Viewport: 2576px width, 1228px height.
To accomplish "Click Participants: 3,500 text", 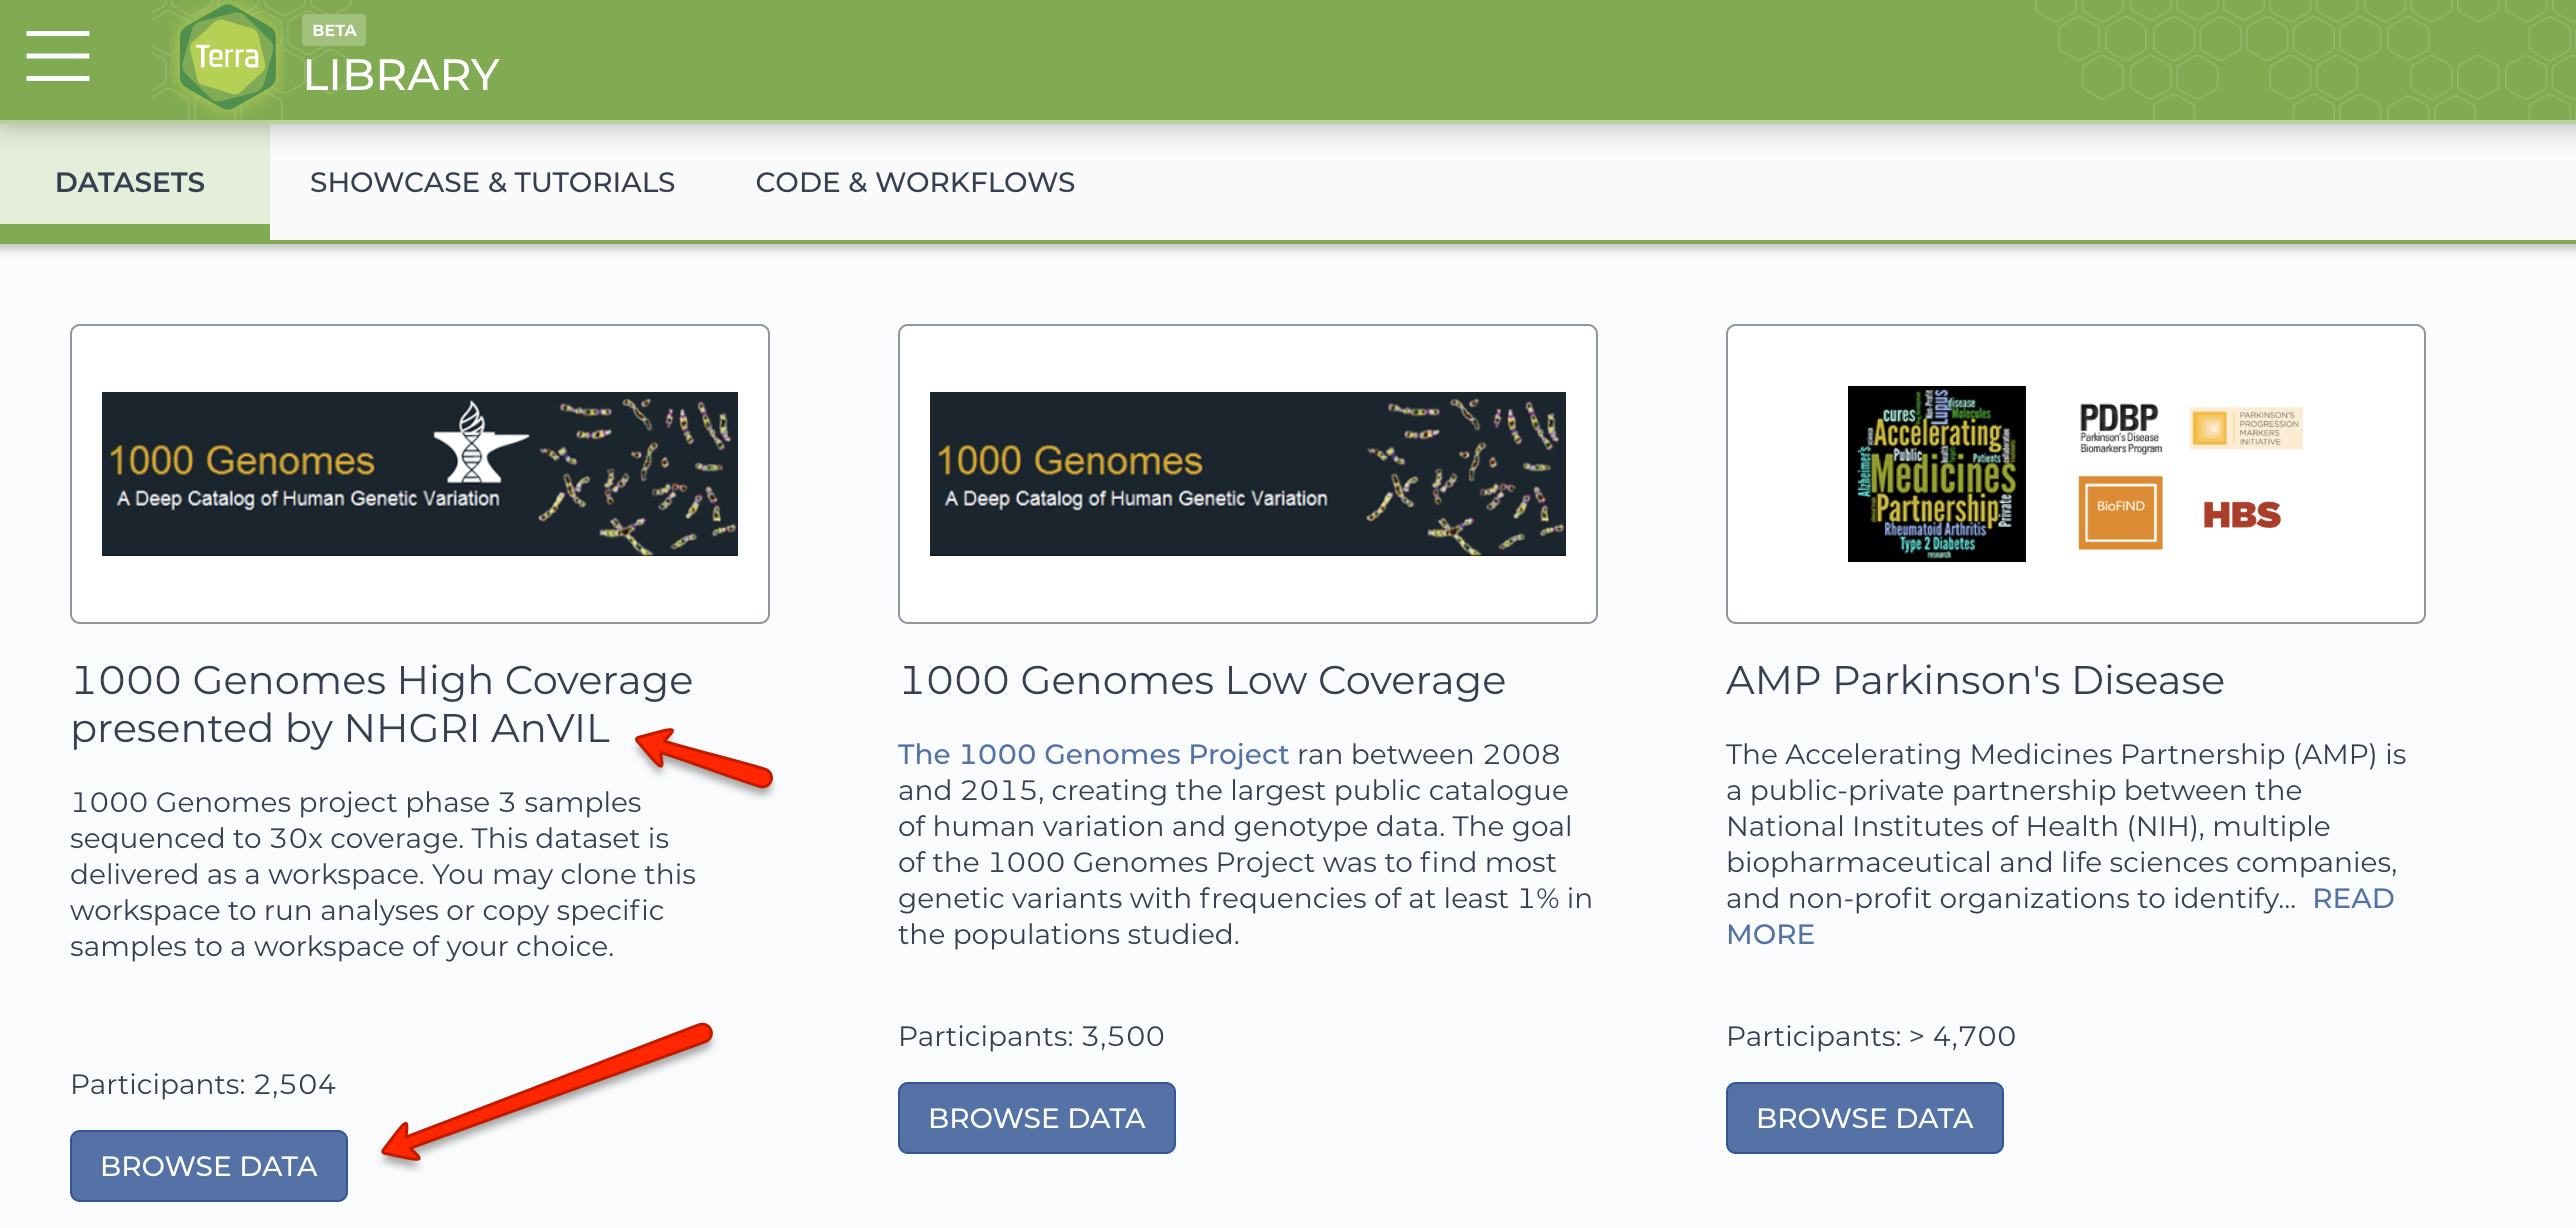I will (x=1031, y=1036).
